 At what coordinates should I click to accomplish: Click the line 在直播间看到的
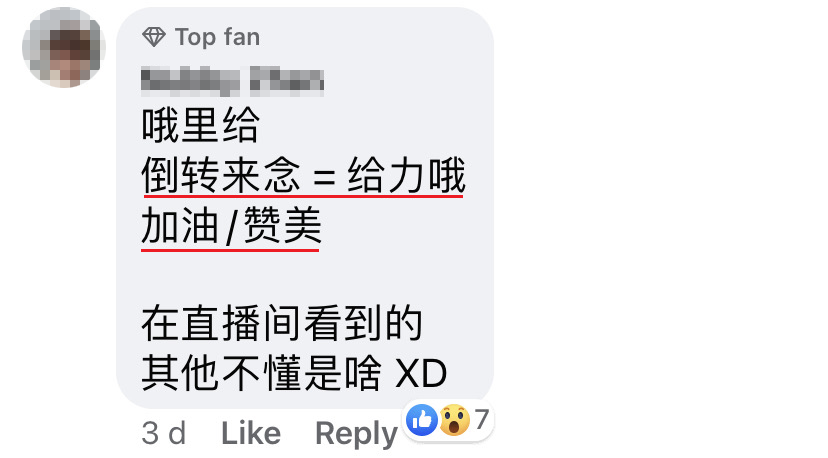[x=282, y=324]
